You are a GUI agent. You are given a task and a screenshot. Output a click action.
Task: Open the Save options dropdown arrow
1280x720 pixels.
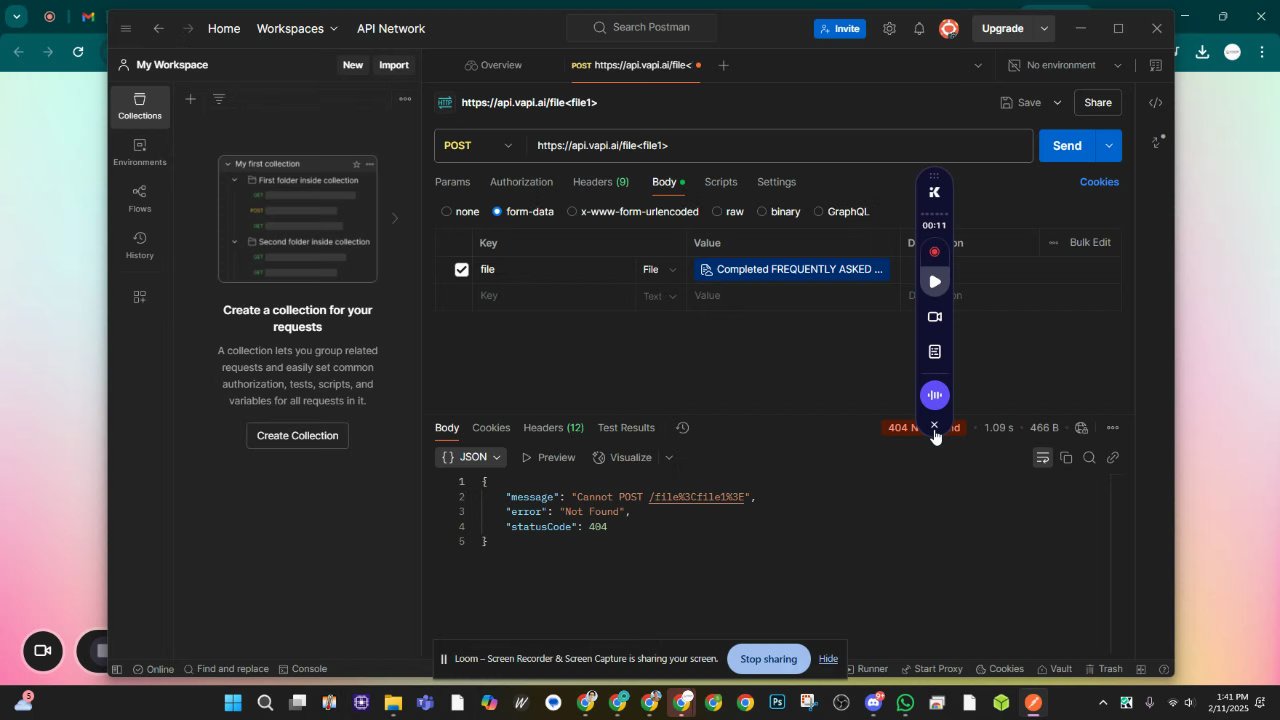[x=1057, y=103]
